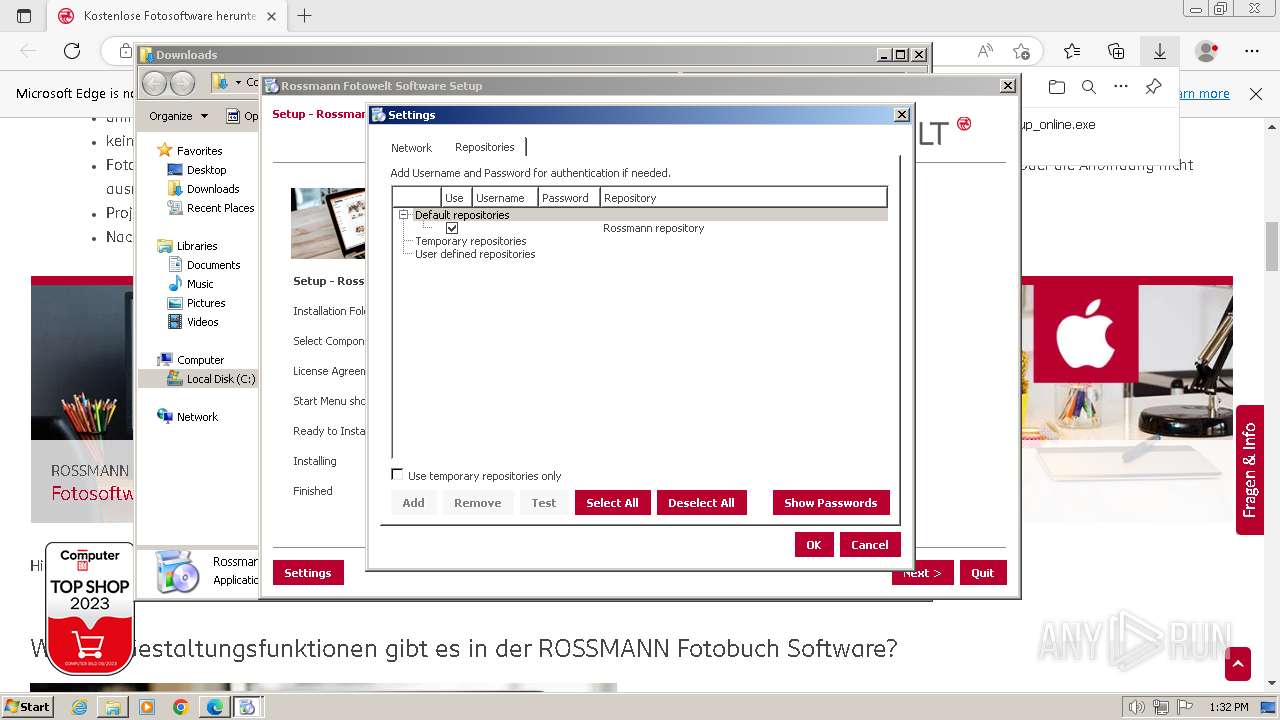
Task: Click the Username column header
Action: coord(504,198)
